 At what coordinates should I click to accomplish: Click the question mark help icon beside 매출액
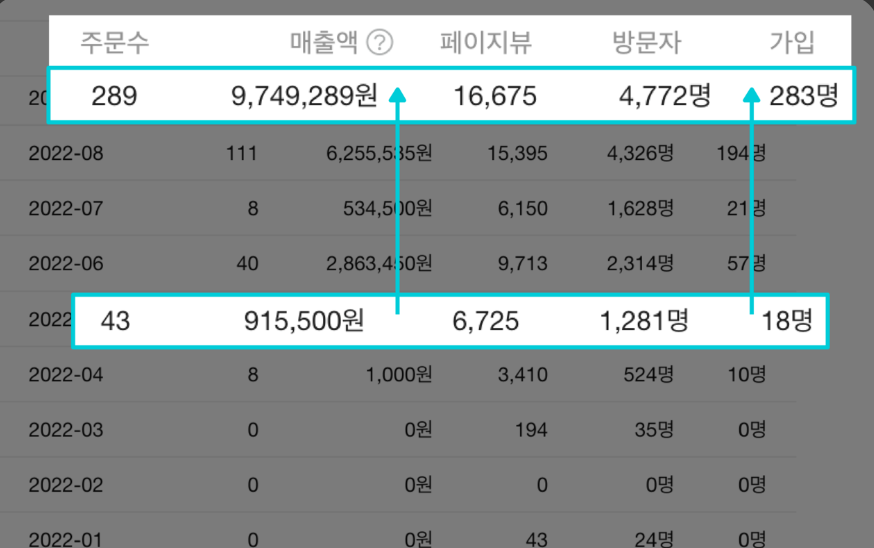pyautogui.click(x=380, y=42)
